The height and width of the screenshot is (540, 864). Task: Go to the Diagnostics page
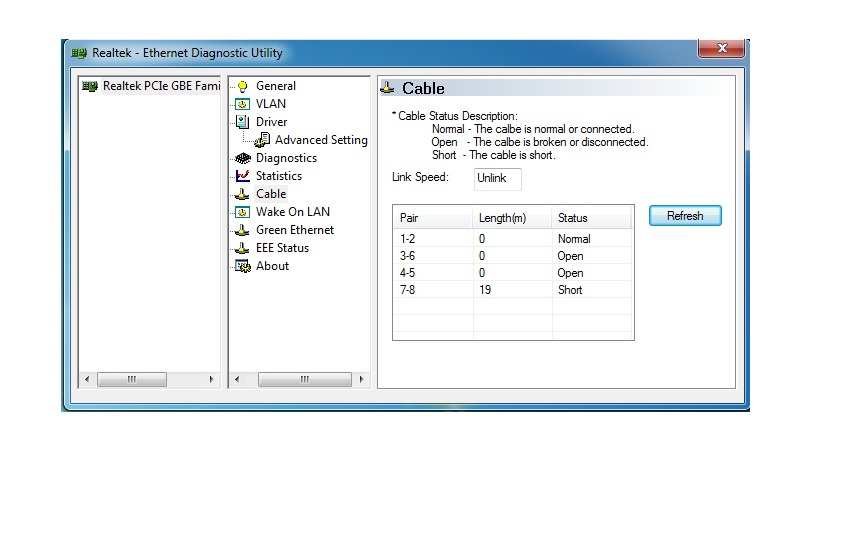tap(286, 158)
